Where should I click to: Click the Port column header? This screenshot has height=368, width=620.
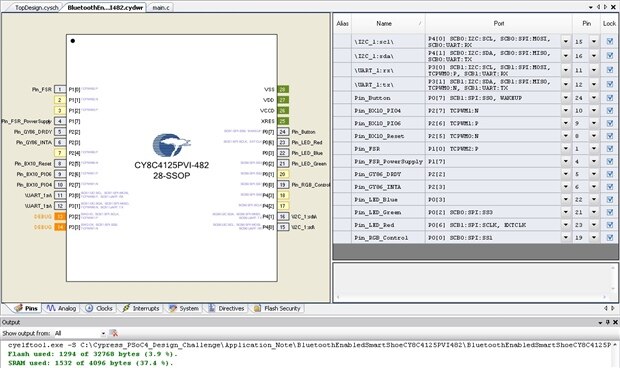coord(499,23)
